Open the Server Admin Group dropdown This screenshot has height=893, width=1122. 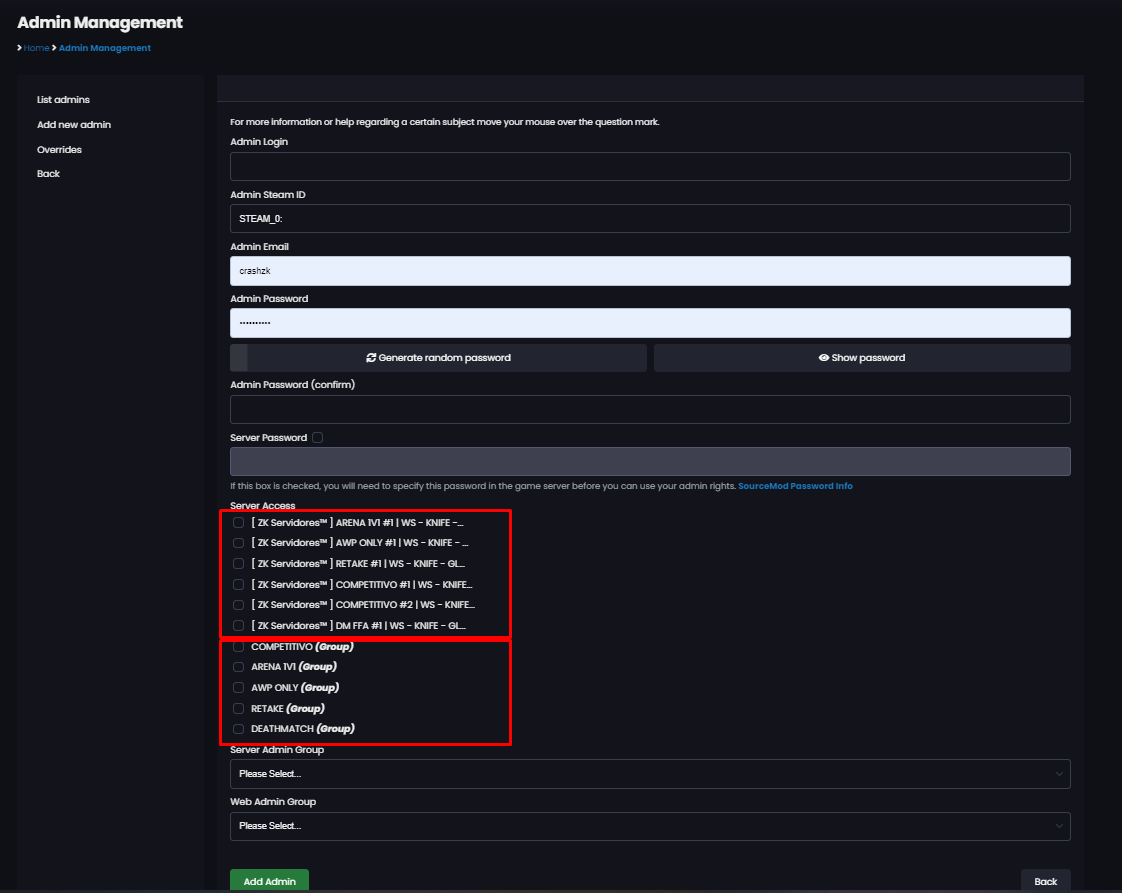point(650,773)
